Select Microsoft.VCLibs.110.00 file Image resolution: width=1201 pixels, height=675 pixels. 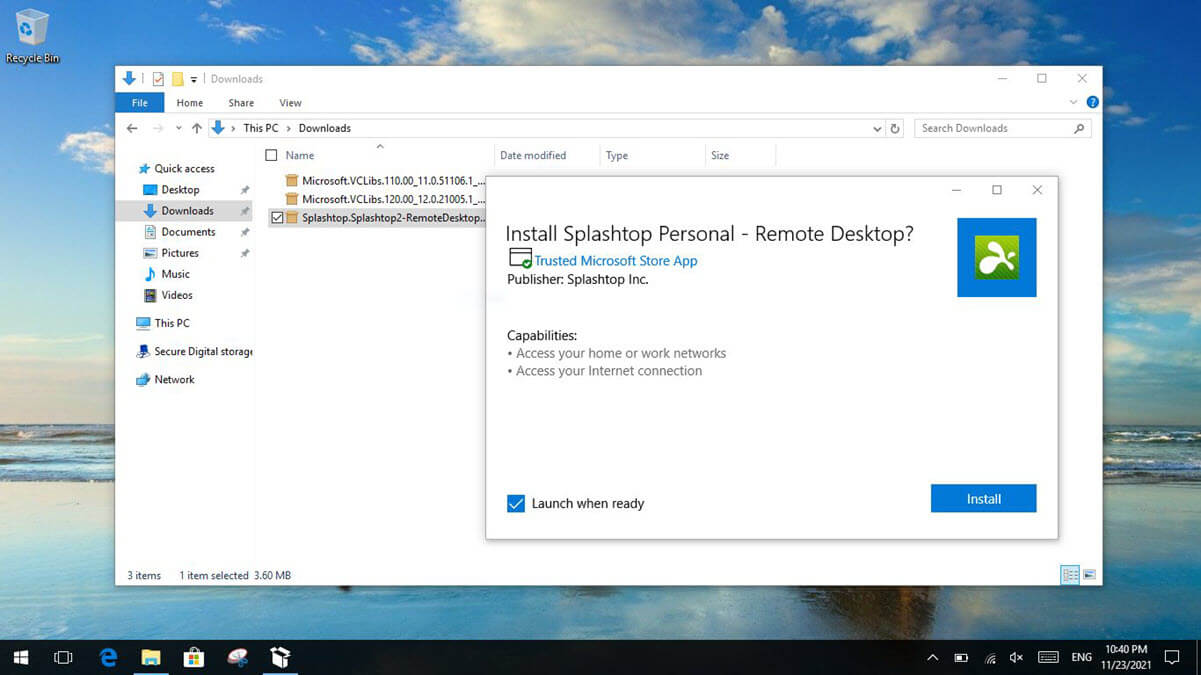(x=385, y=181)
